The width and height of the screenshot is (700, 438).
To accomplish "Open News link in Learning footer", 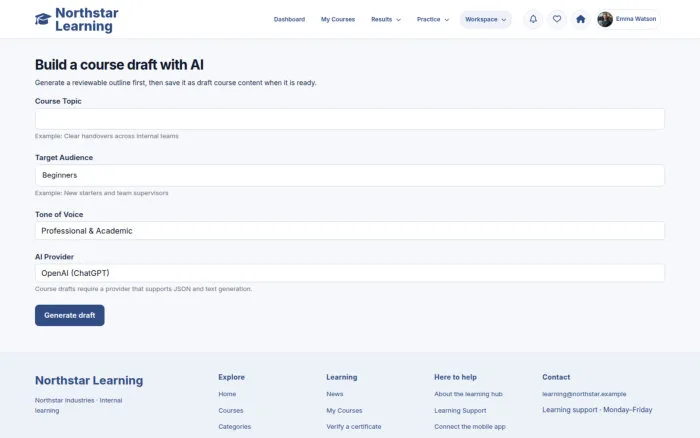I will [335, 394].
